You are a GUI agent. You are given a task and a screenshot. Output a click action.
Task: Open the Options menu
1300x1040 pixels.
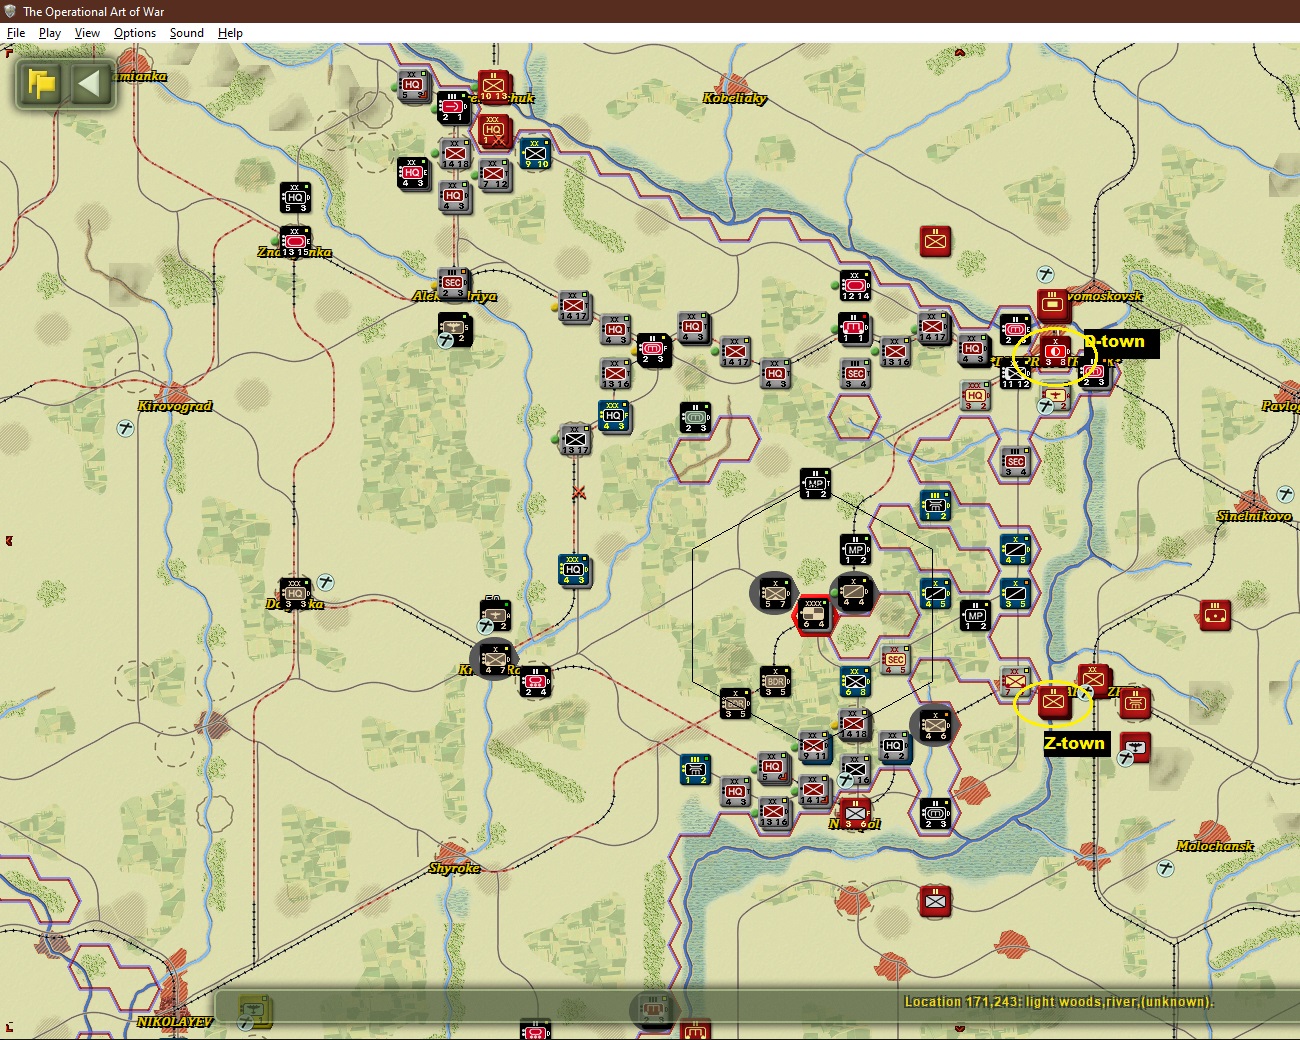tap(135, 33)
